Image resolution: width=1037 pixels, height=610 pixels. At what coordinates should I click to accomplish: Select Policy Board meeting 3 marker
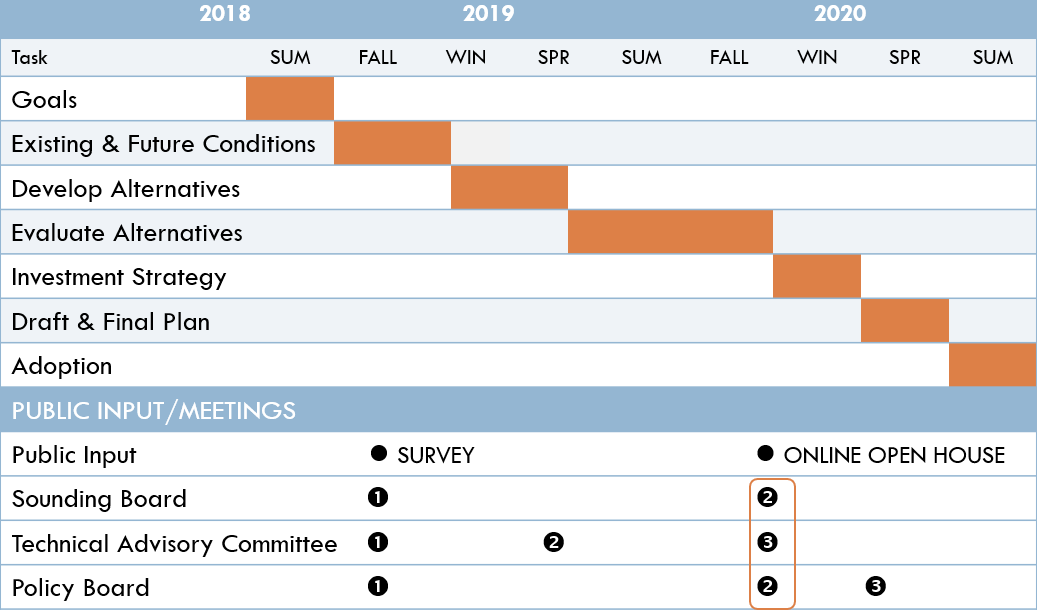coord(876,586)
